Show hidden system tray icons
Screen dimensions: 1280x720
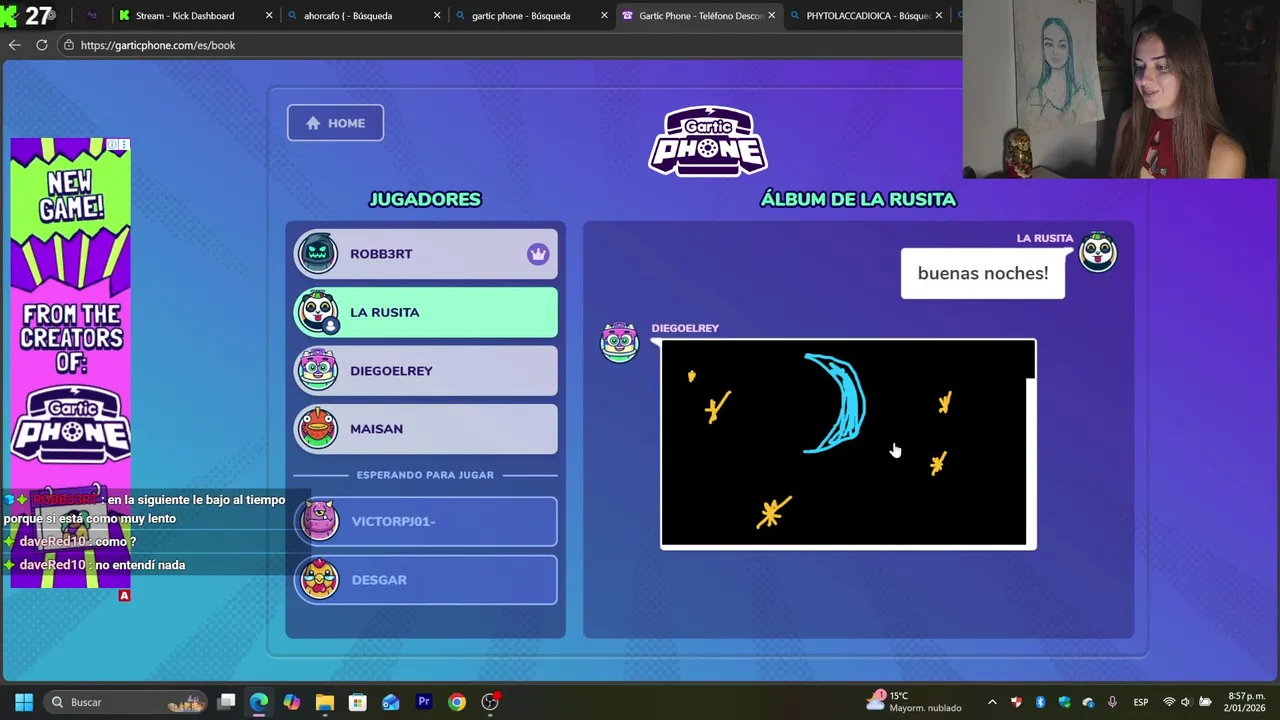(992, 702)
